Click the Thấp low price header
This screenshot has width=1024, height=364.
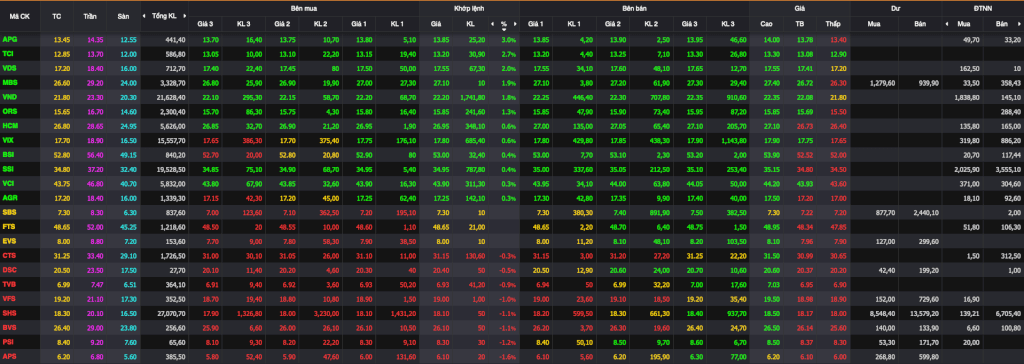click(832, 24)
